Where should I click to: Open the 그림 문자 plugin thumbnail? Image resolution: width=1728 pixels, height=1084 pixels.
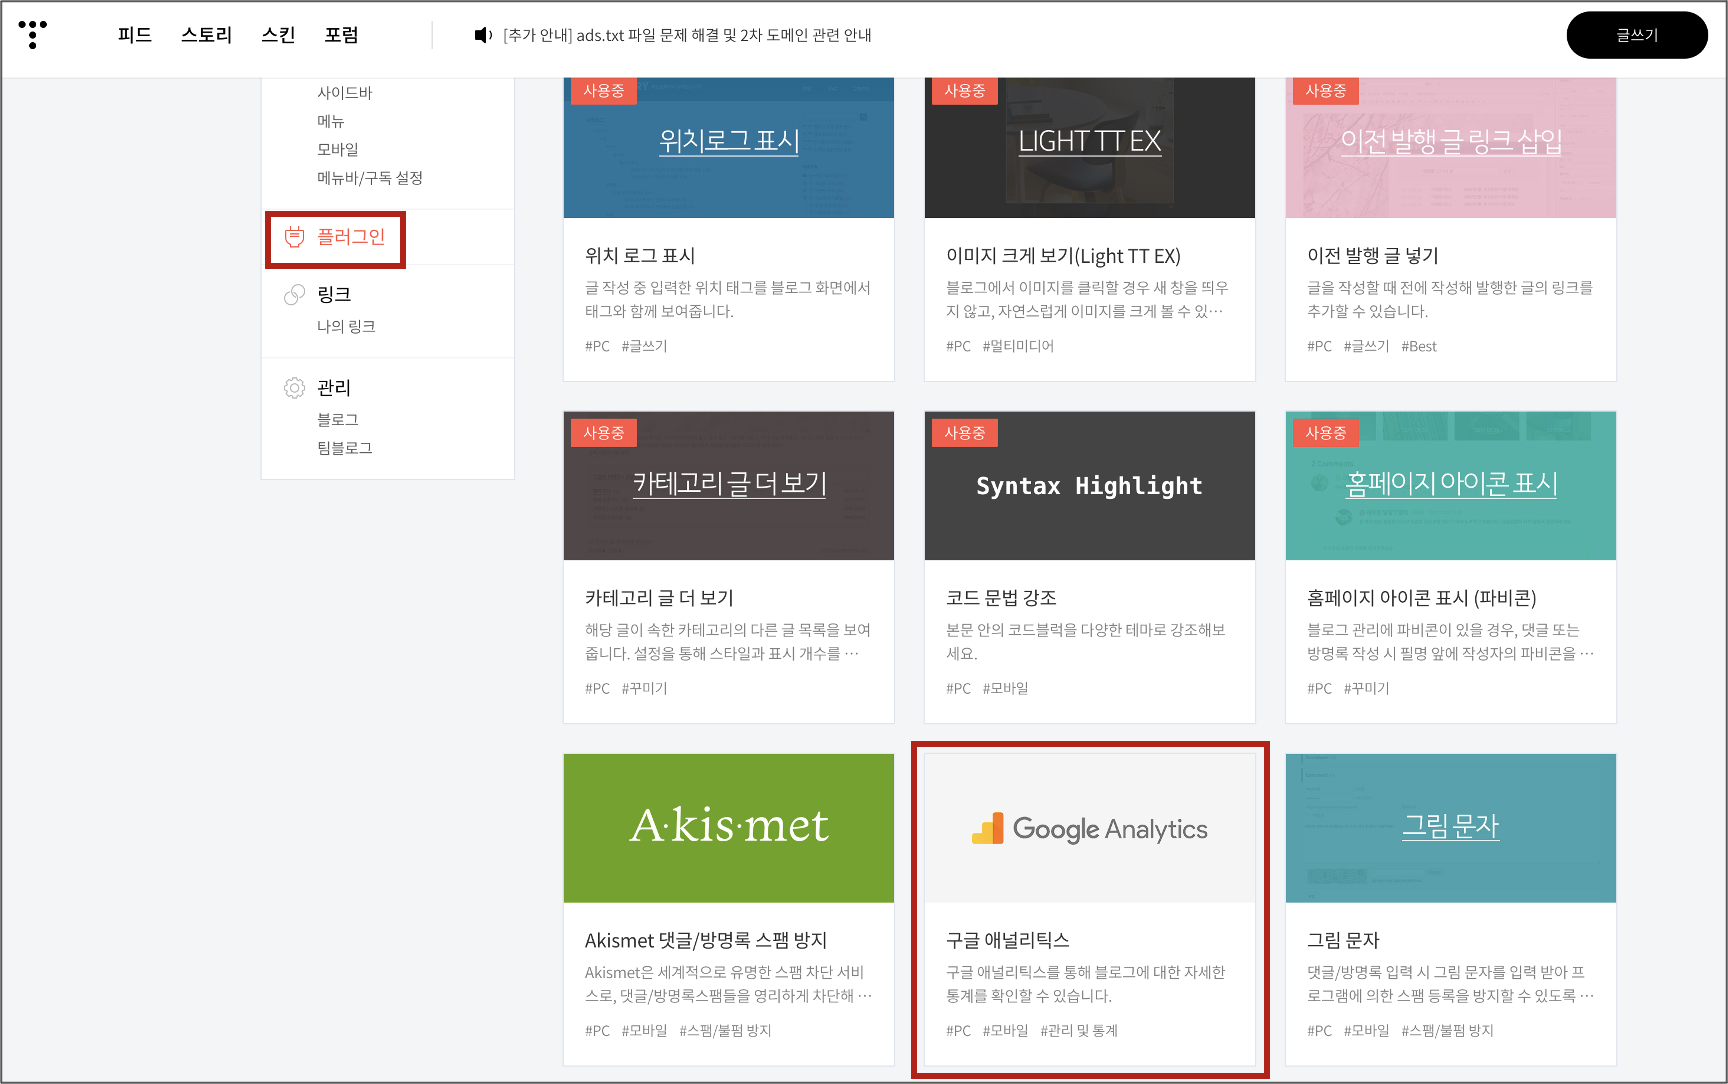point(1451,828)
